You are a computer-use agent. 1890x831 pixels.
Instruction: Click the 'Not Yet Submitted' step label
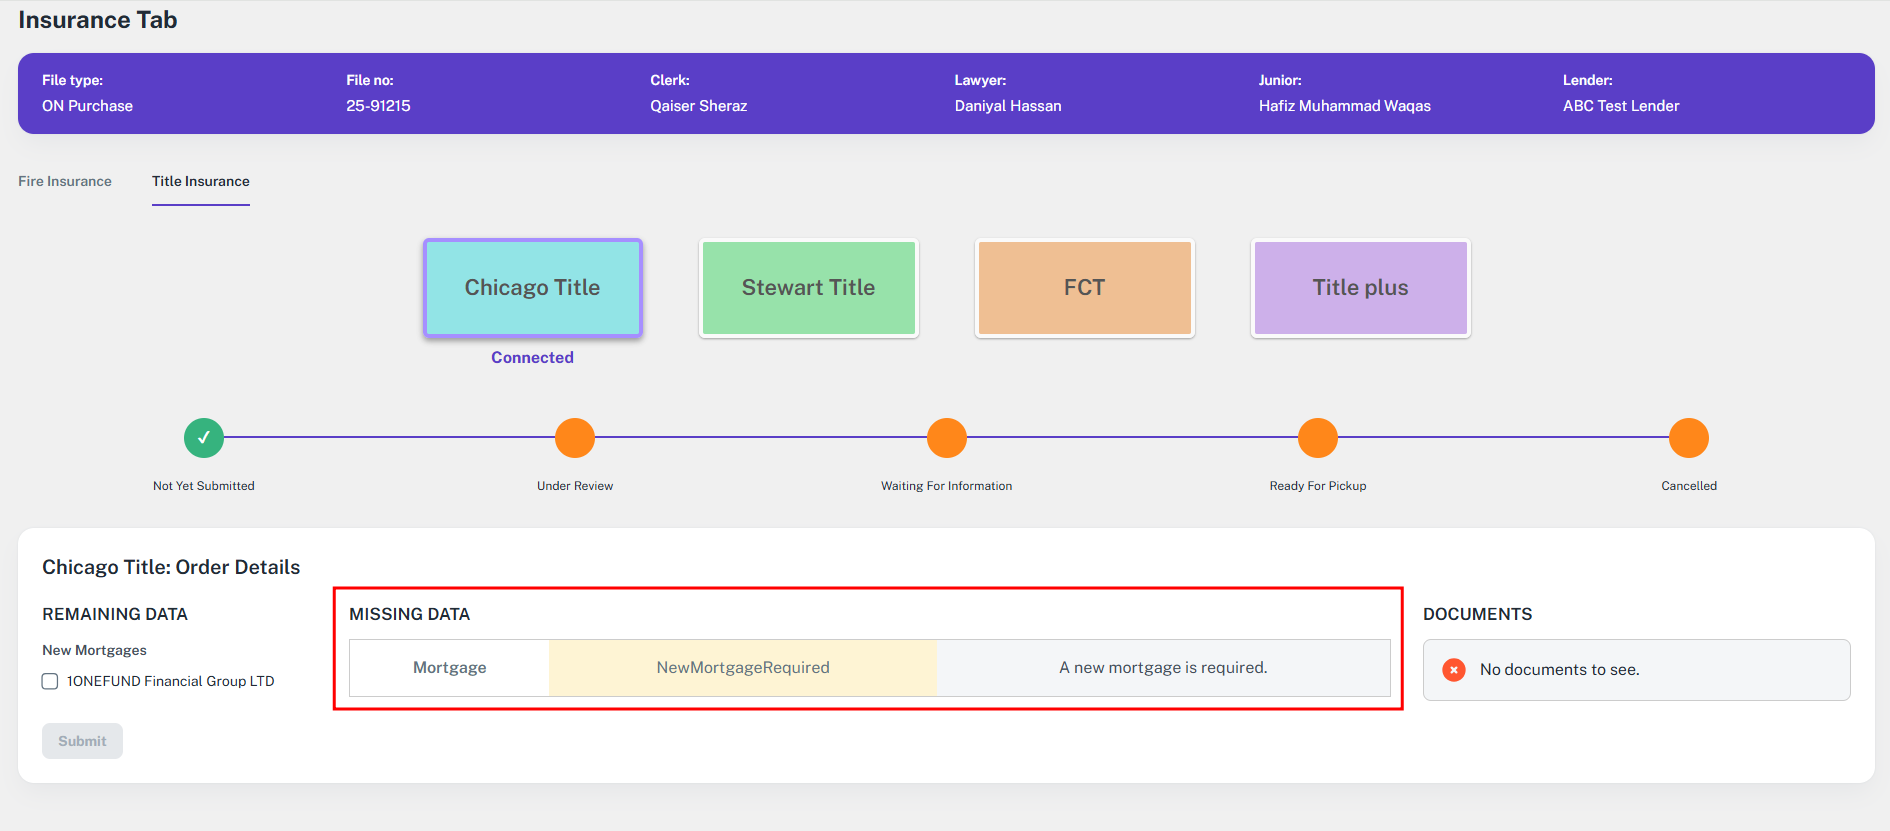point(204,486)
